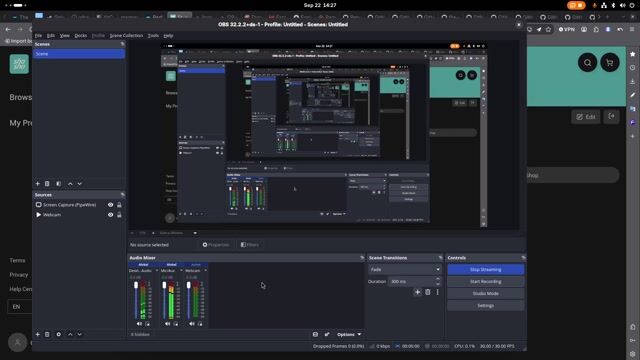Open source properties gear icon in Sources
The height and width of the screenshot is (360, 640).
coord(59,334)
